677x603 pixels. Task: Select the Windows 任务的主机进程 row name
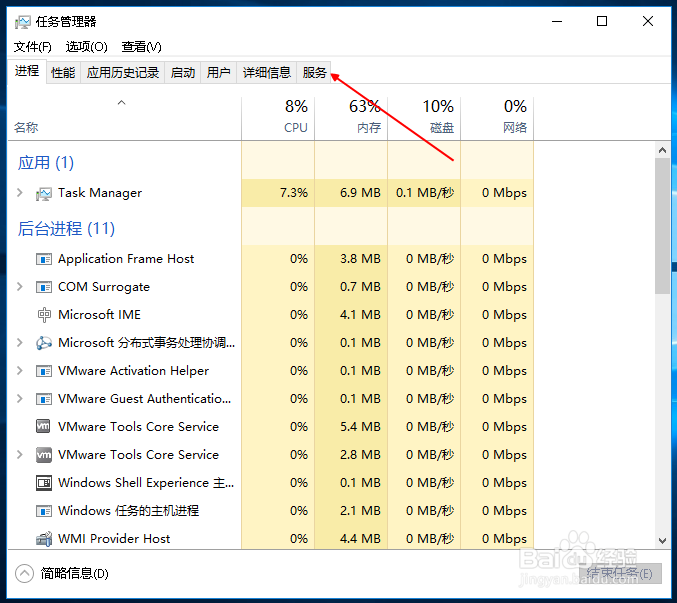[128, 511]
